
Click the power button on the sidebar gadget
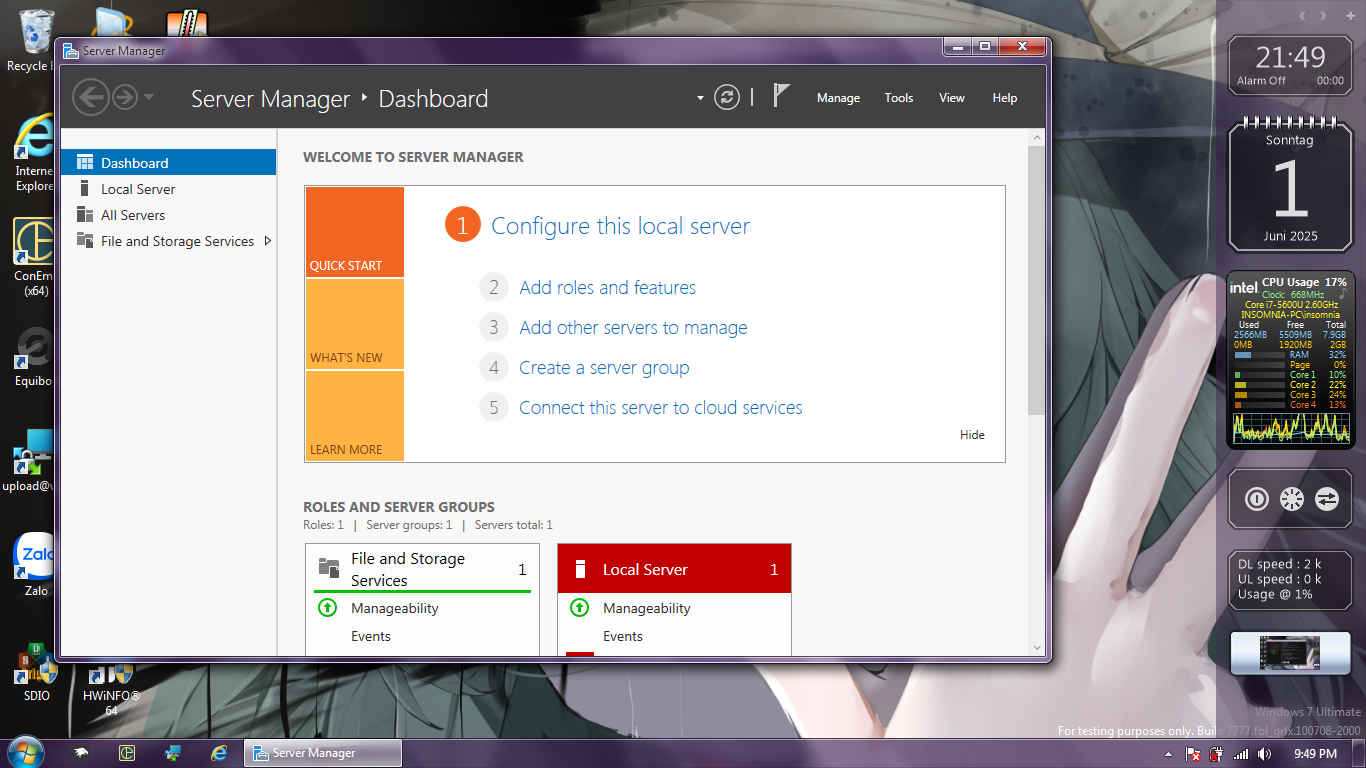1257,498
